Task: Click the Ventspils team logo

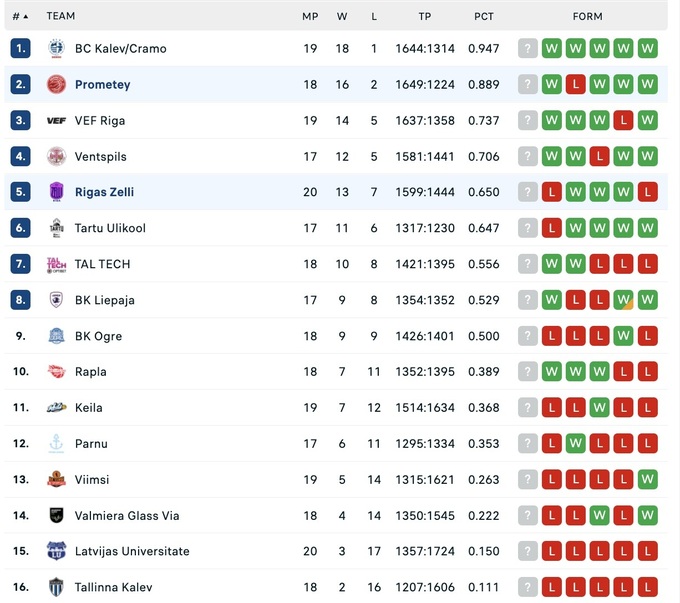Action: point(56,156)
